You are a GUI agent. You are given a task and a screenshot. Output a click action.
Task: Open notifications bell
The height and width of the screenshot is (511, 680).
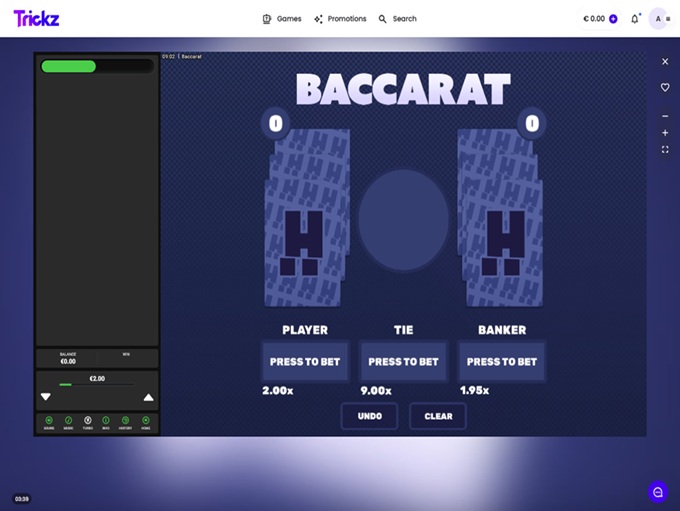(x=634, y=19)
